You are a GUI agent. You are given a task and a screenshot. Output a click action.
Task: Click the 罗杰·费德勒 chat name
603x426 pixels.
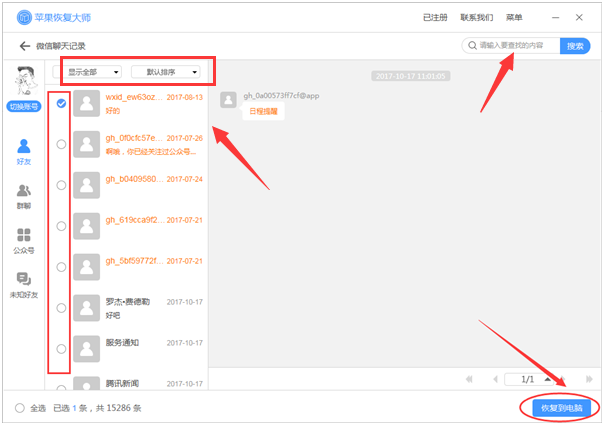click(128, 302)
